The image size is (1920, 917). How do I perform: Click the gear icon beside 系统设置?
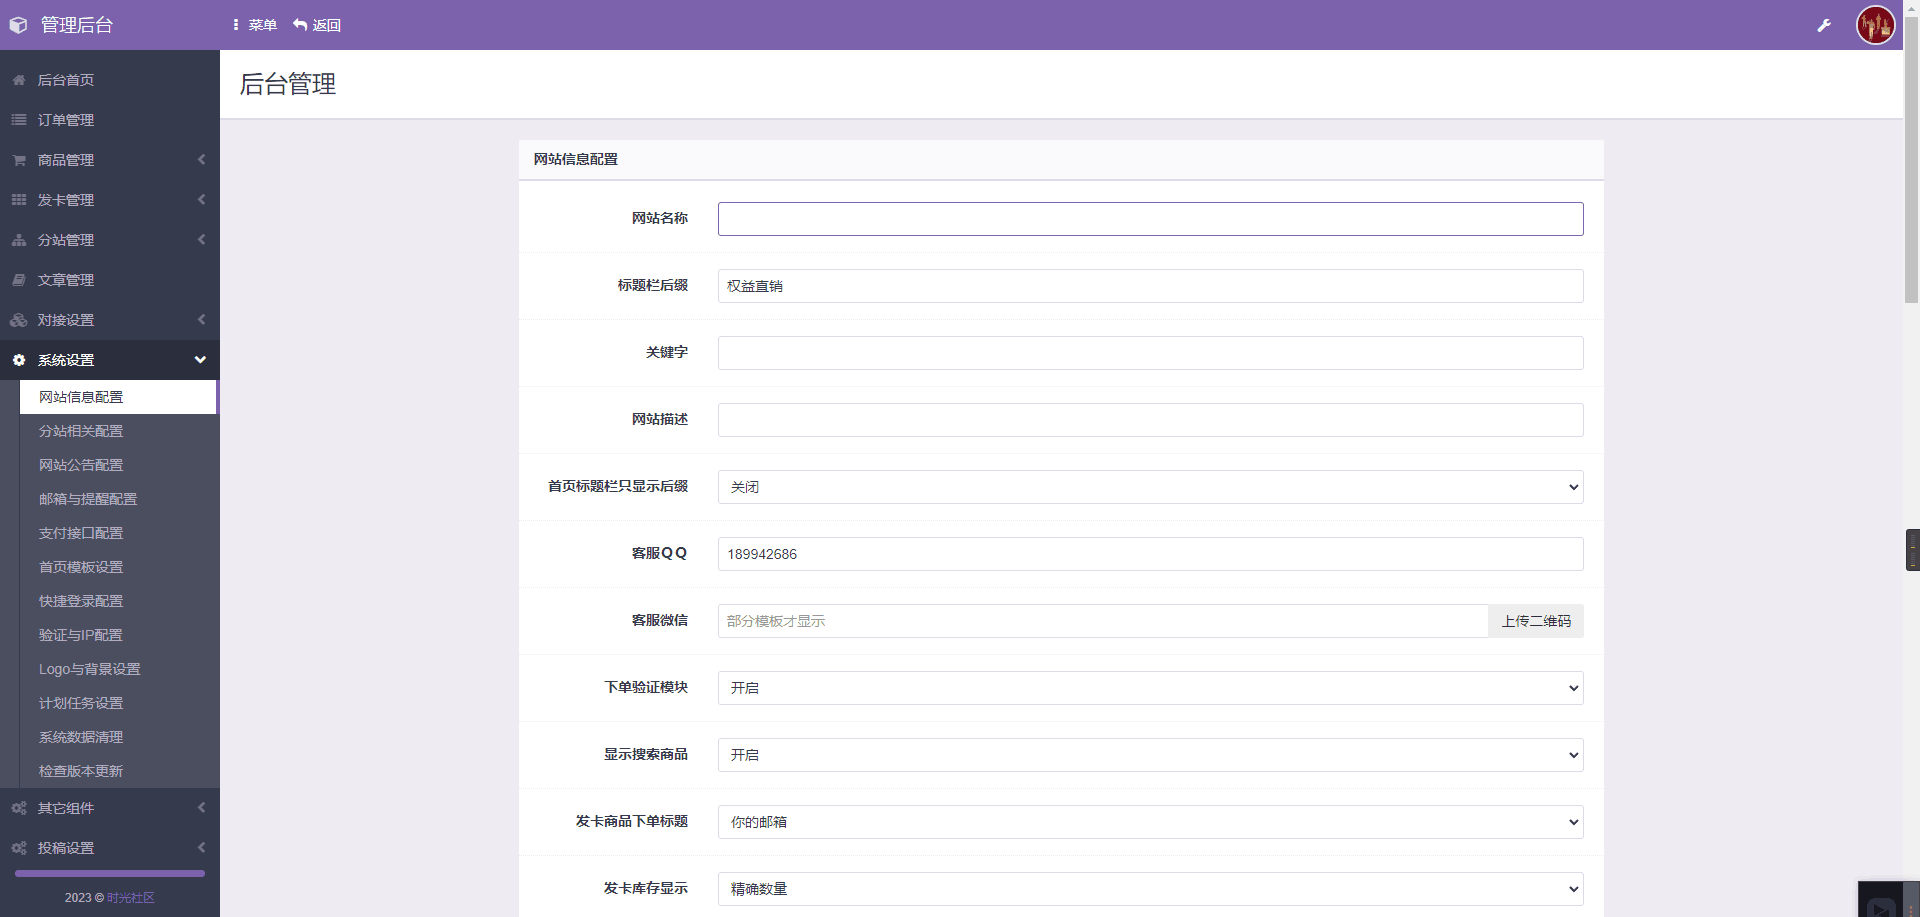[x=17, y=360]
